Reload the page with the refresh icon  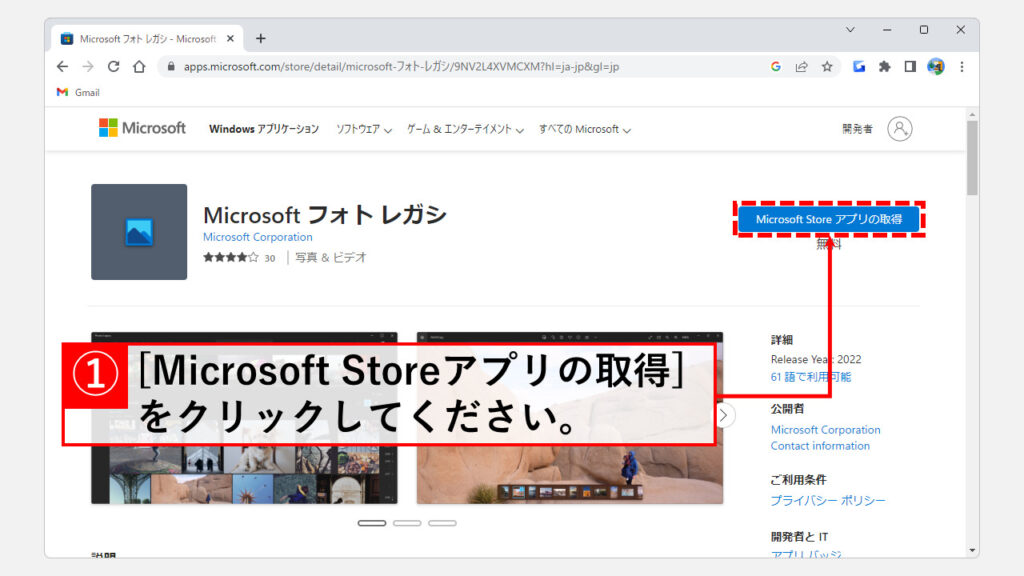click(113, 67)
